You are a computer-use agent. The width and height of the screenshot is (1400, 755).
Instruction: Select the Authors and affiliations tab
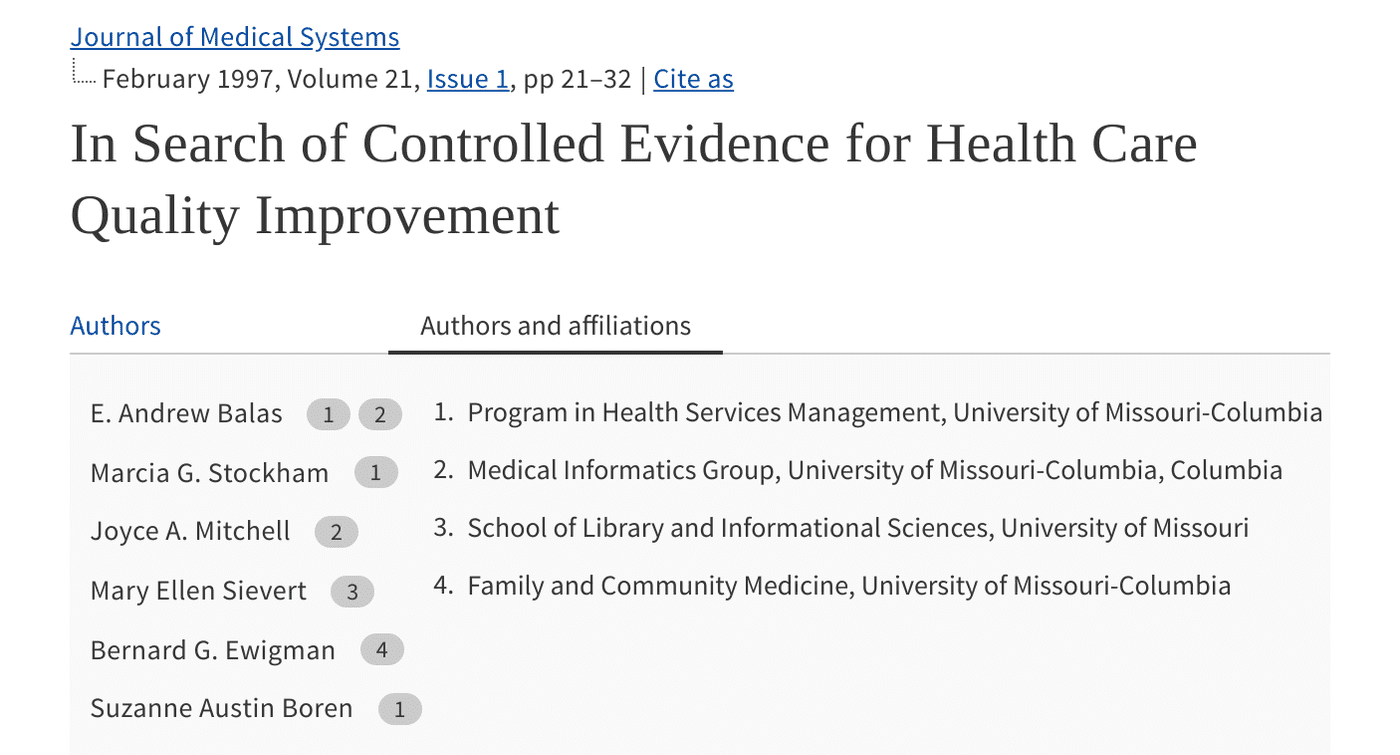[555, 326]
